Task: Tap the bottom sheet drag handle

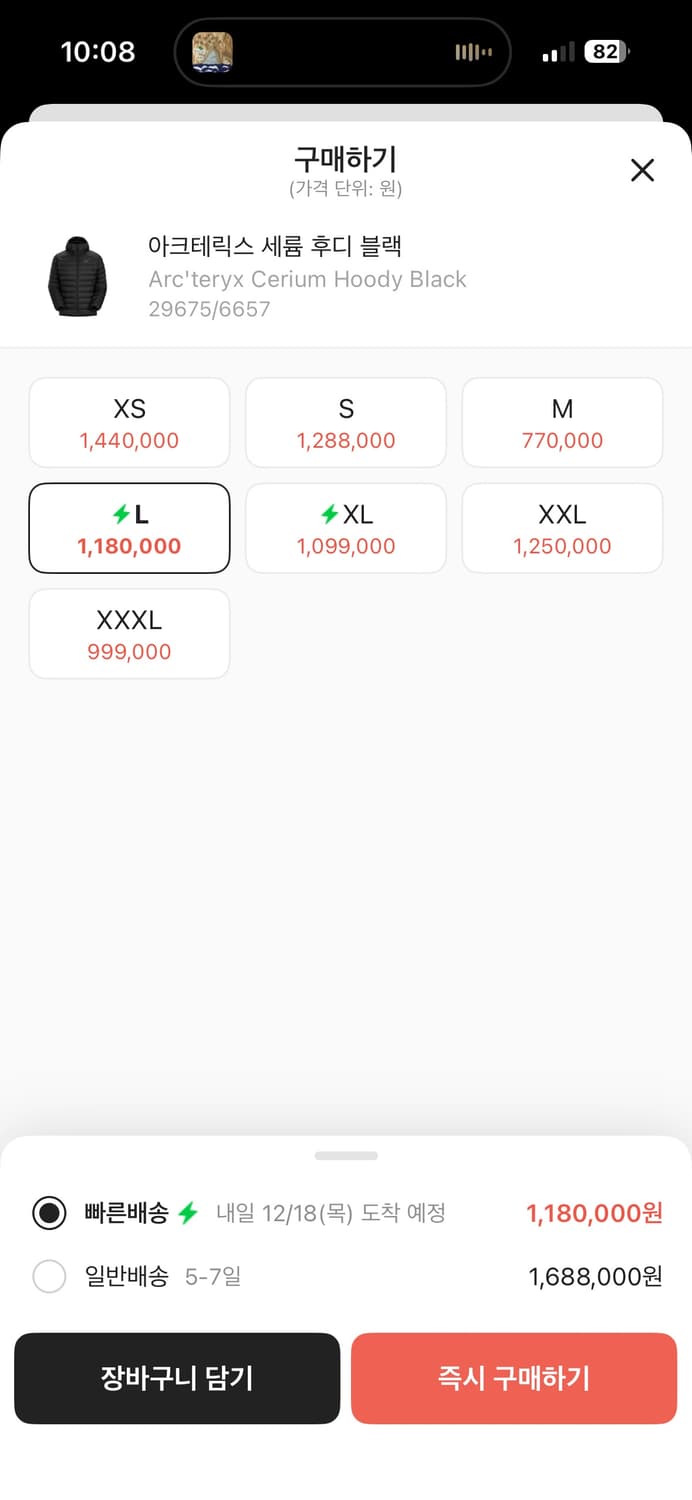Action: click(346, 1156)
